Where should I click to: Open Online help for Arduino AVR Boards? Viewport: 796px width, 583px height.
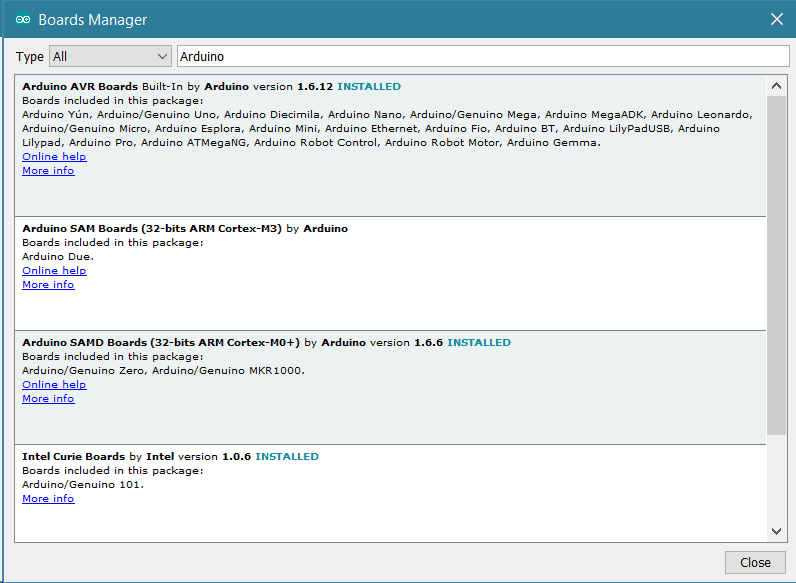coord(54,157)
